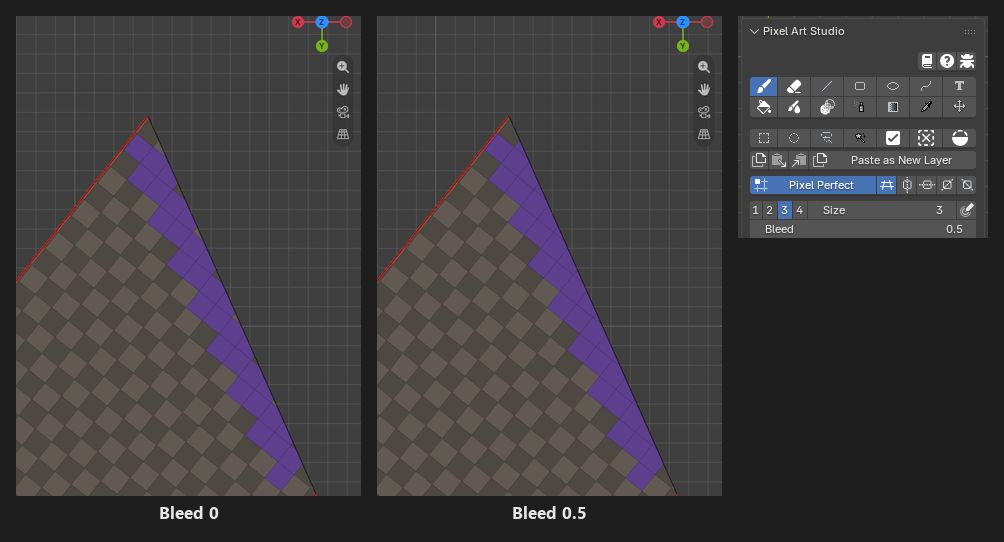Click the Y axis gizmo in Bleed 0.5 viewport

683,46
